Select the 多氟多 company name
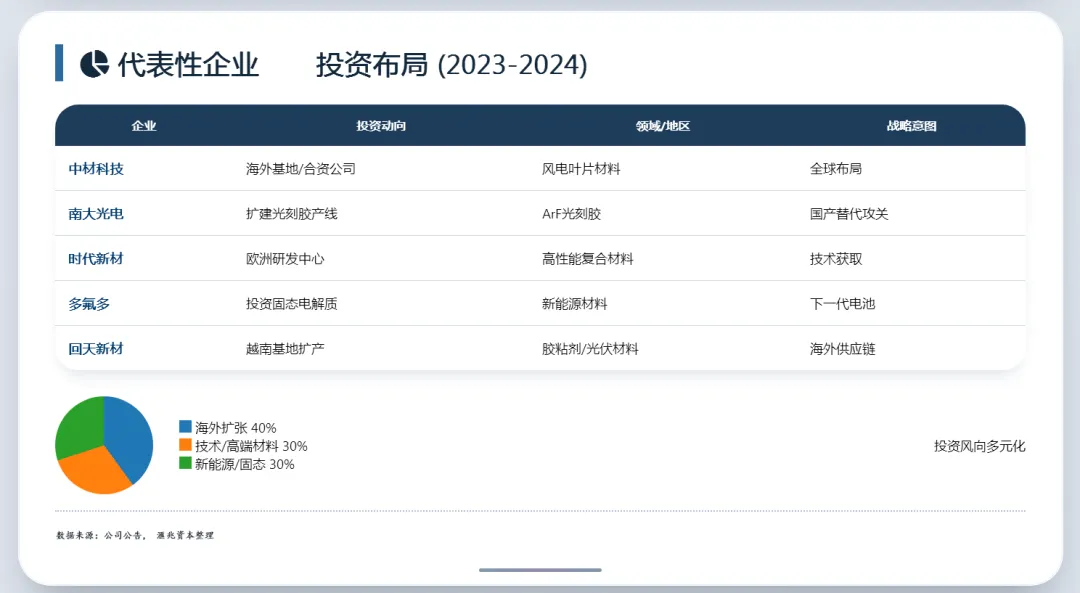1080x593 pixels. pos(89,304)
